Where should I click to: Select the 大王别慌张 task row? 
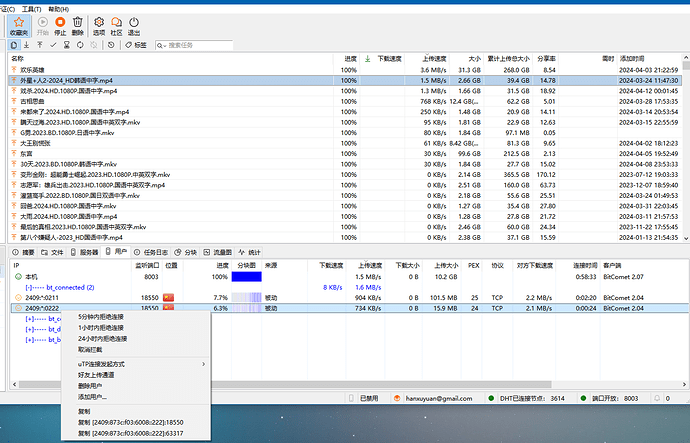click(x=345, y=143)
